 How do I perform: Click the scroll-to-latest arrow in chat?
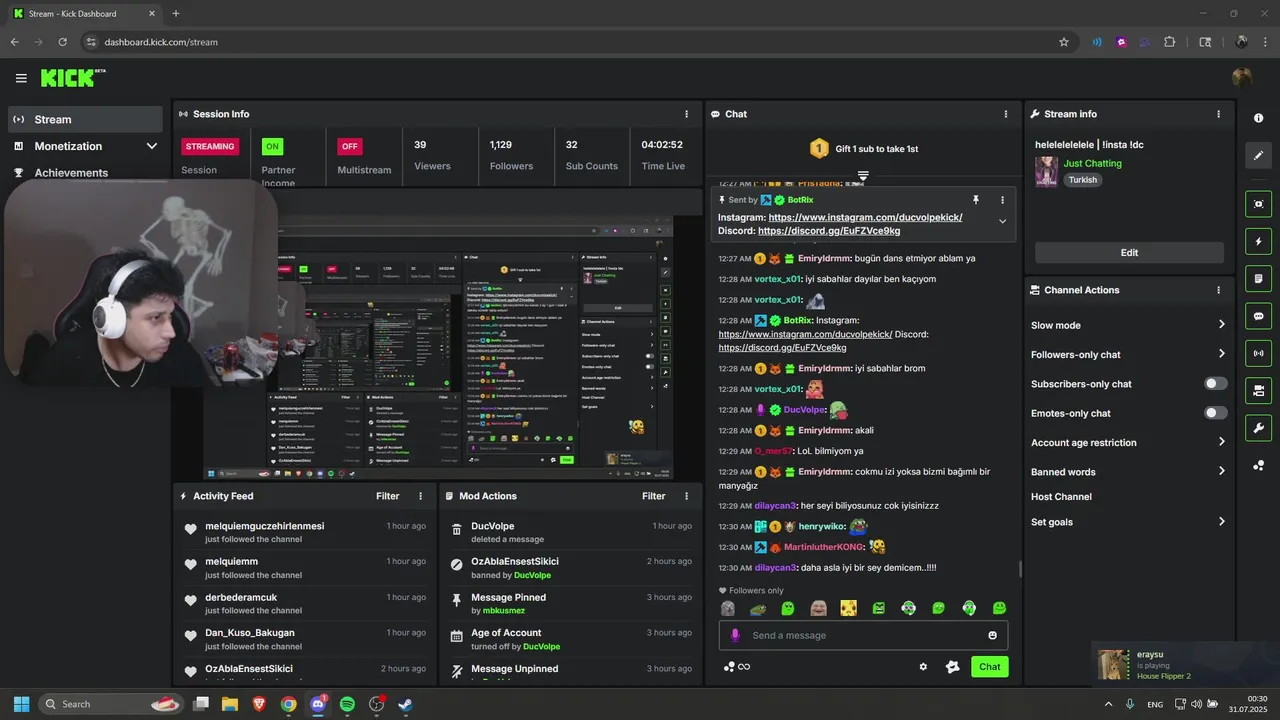(x=863, y=176)
